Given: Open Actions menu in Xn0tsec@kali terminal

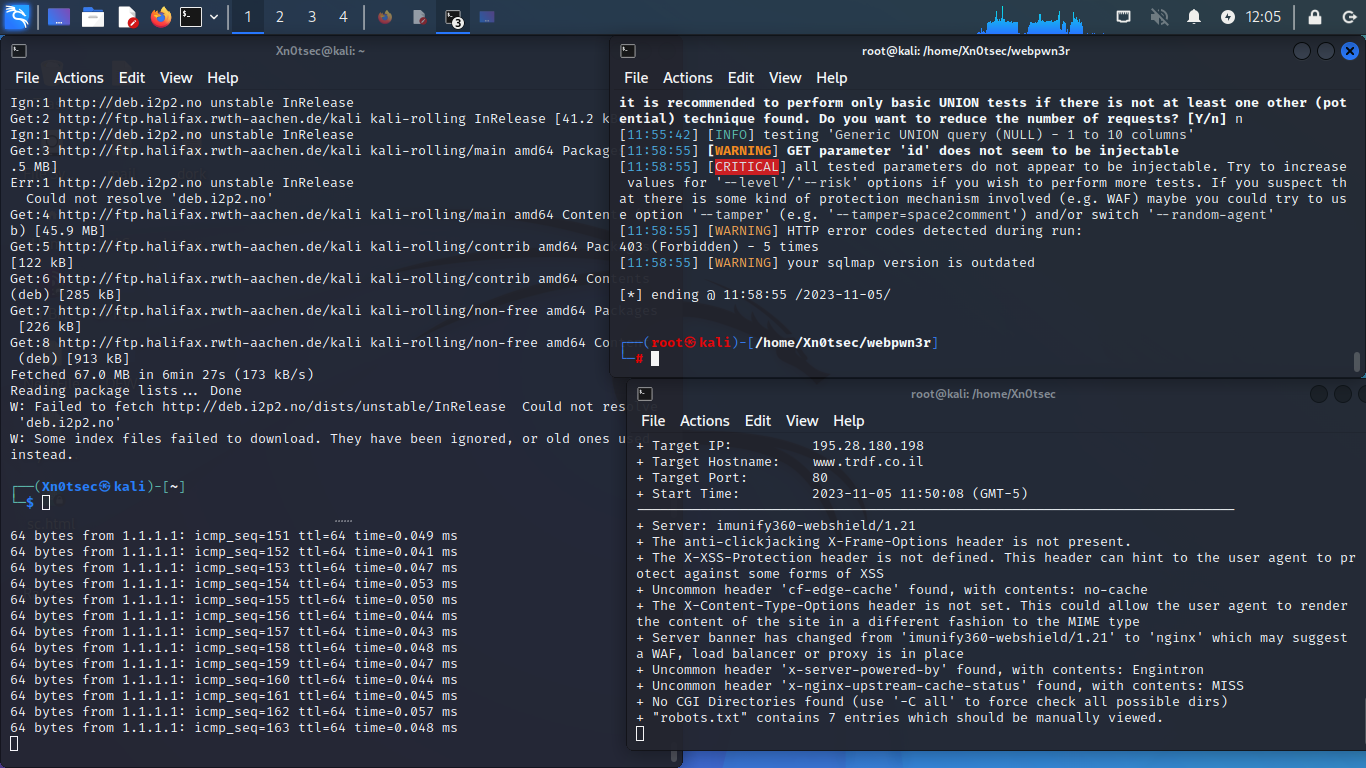Looking at the screenshot, I should pos(79,78).
